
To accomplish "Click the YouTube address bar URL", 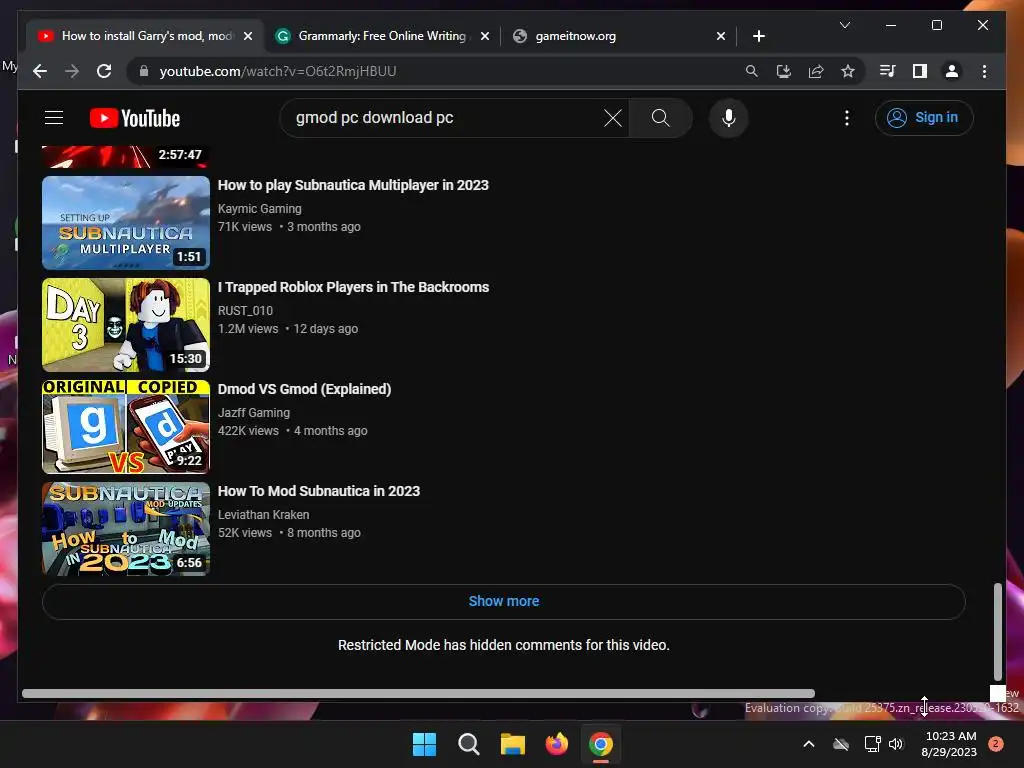I will [x=278, y=71].
